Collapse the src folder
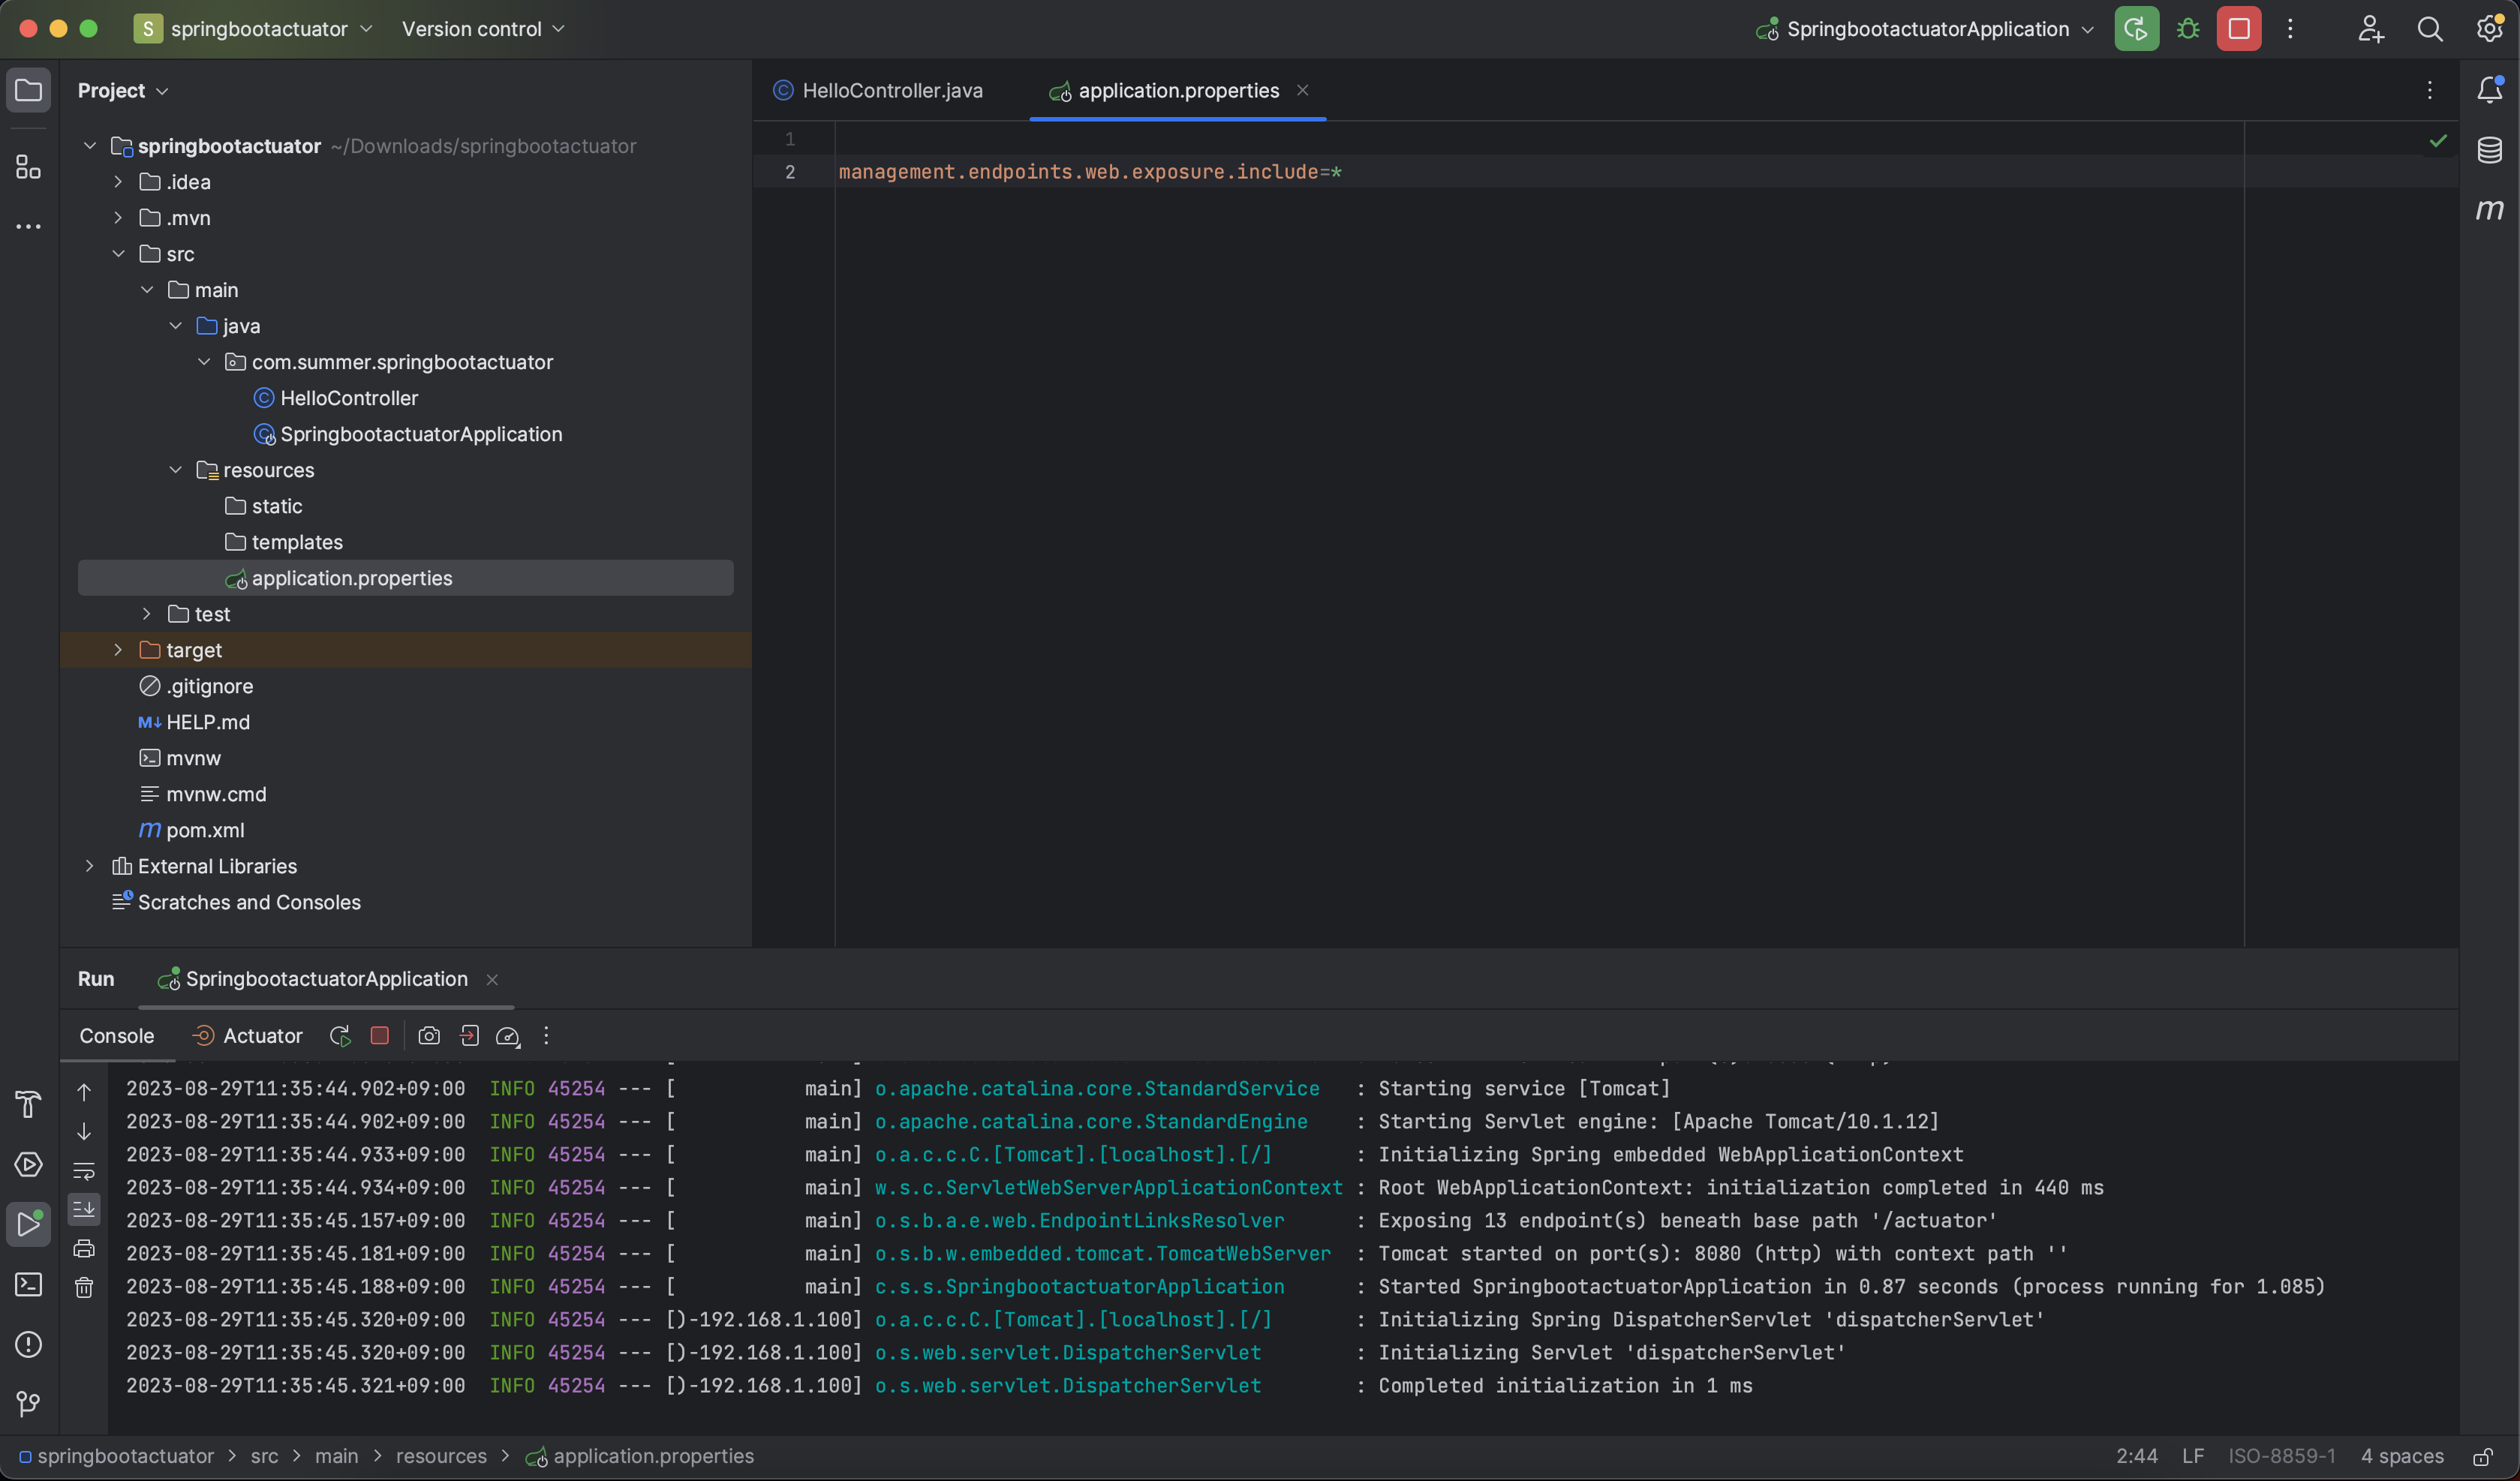 click(118, 254)
